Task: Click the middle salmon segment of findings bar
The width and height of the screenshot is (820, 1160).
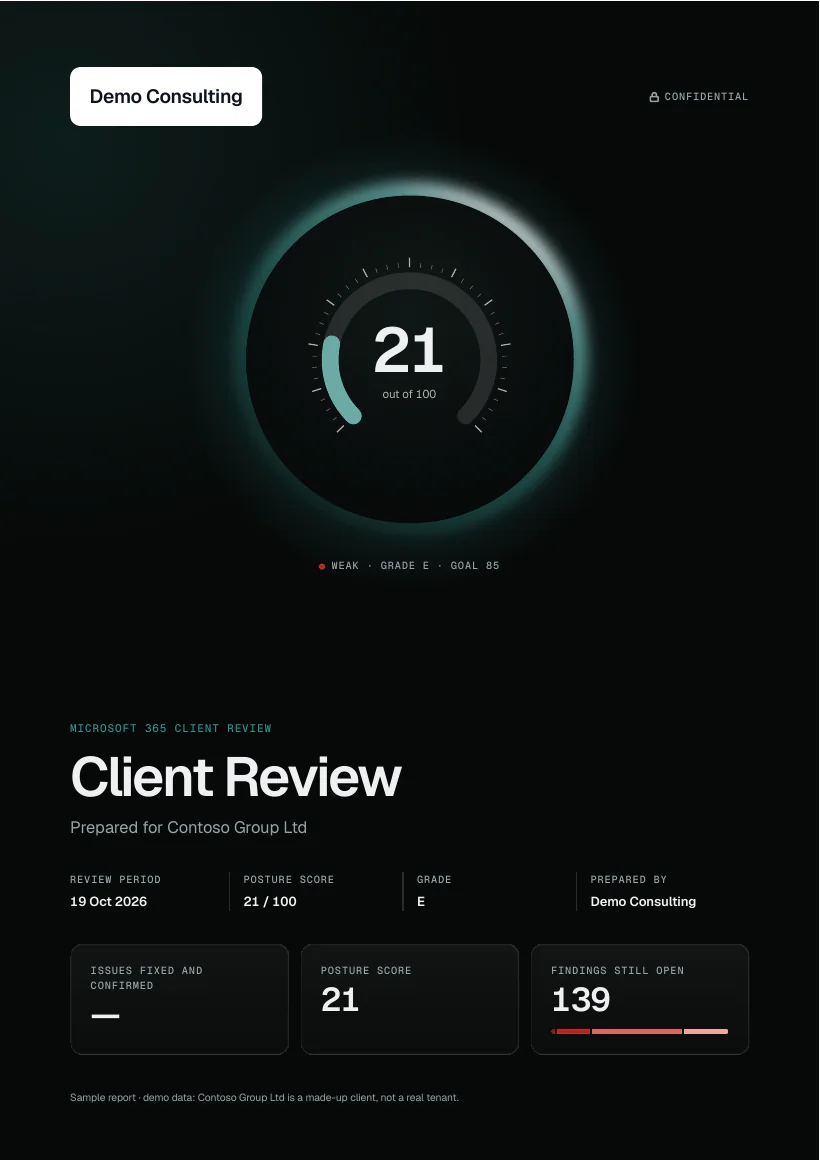Action: 636,1031
